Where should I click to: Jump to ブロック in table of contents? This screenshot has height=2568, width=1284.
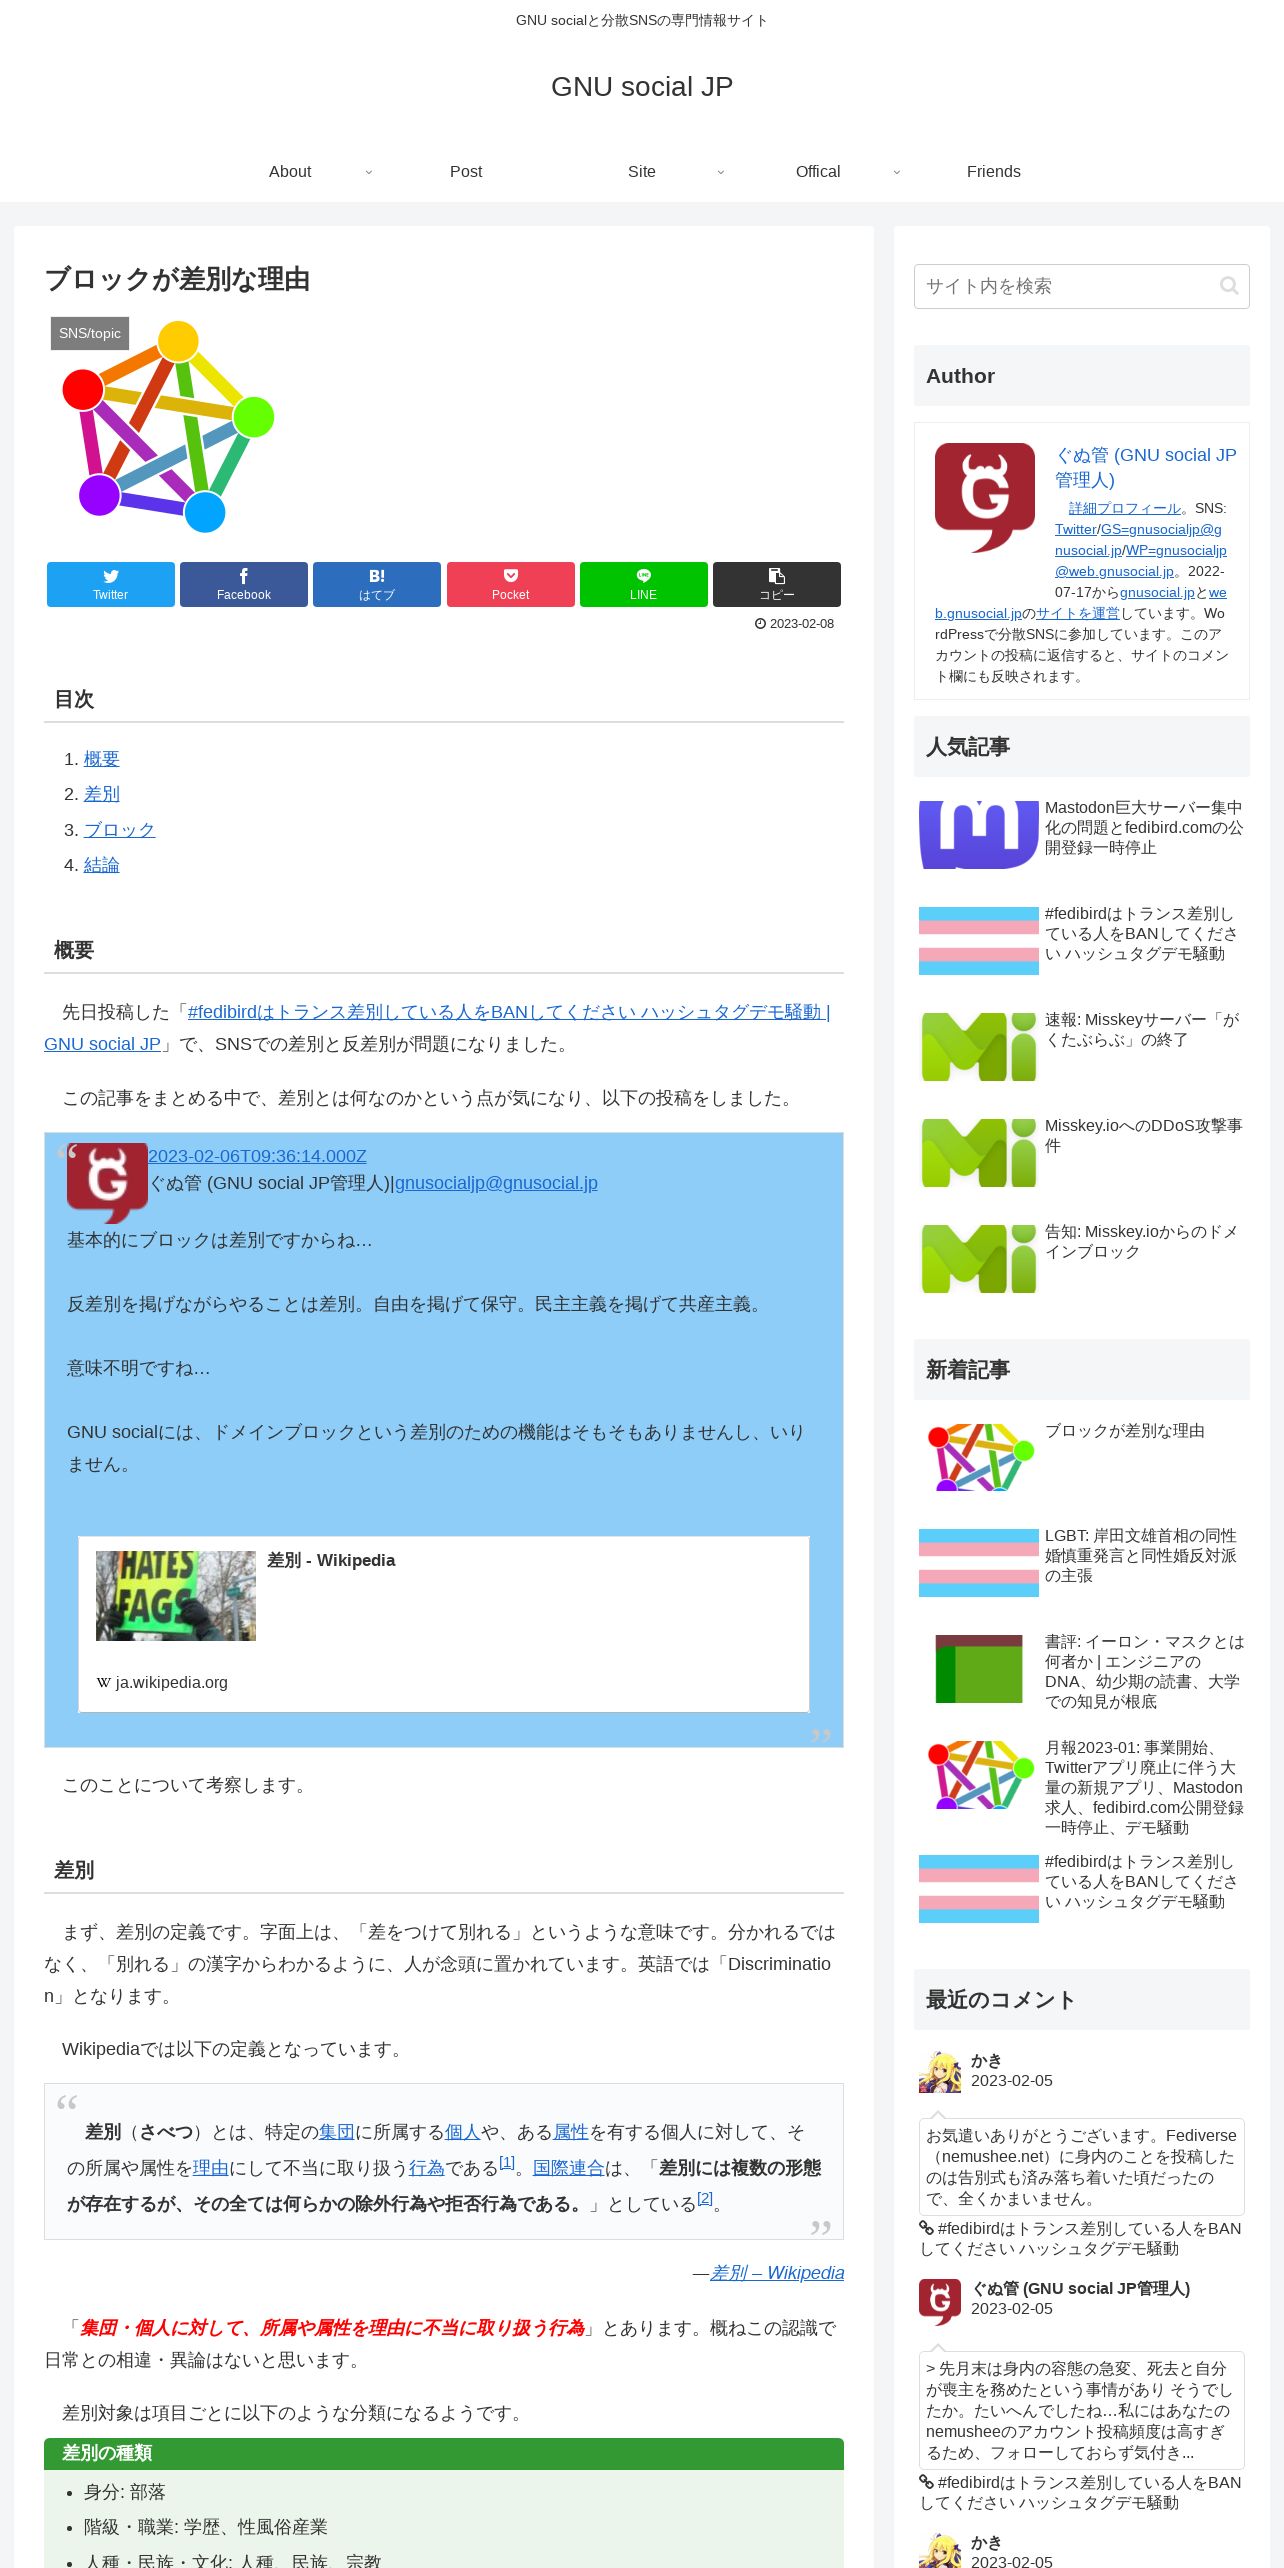tap(120, 830)
